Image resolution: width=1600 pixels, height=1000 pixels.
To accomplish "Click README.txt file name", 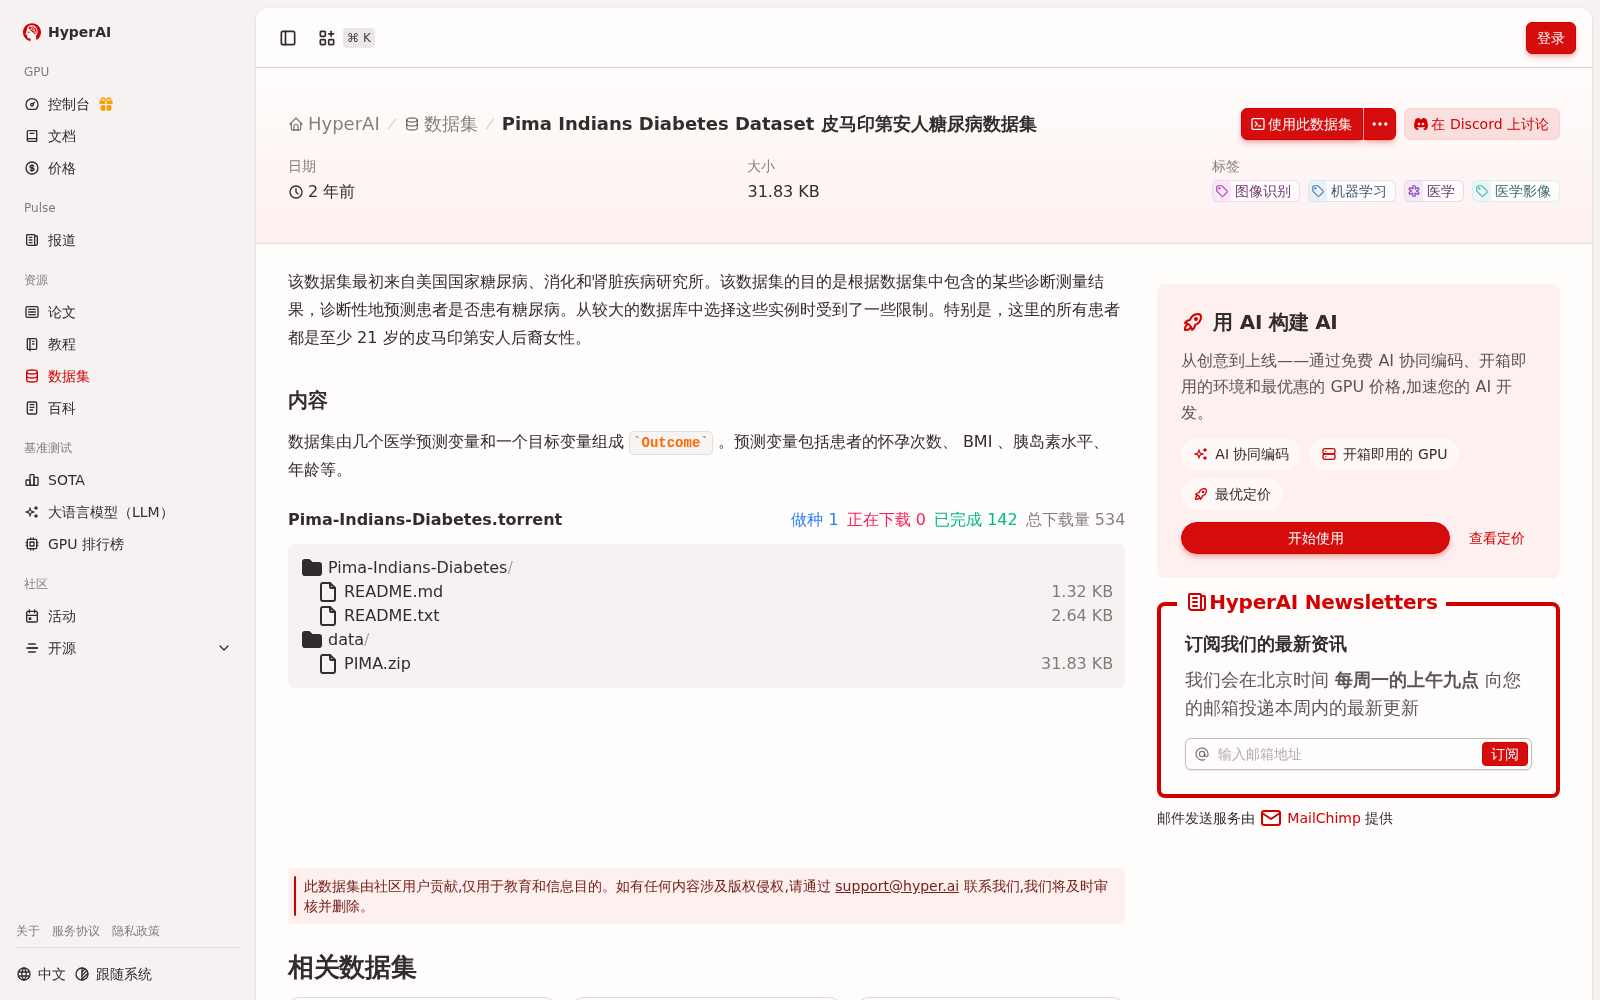I will click(x=392, y=616).
